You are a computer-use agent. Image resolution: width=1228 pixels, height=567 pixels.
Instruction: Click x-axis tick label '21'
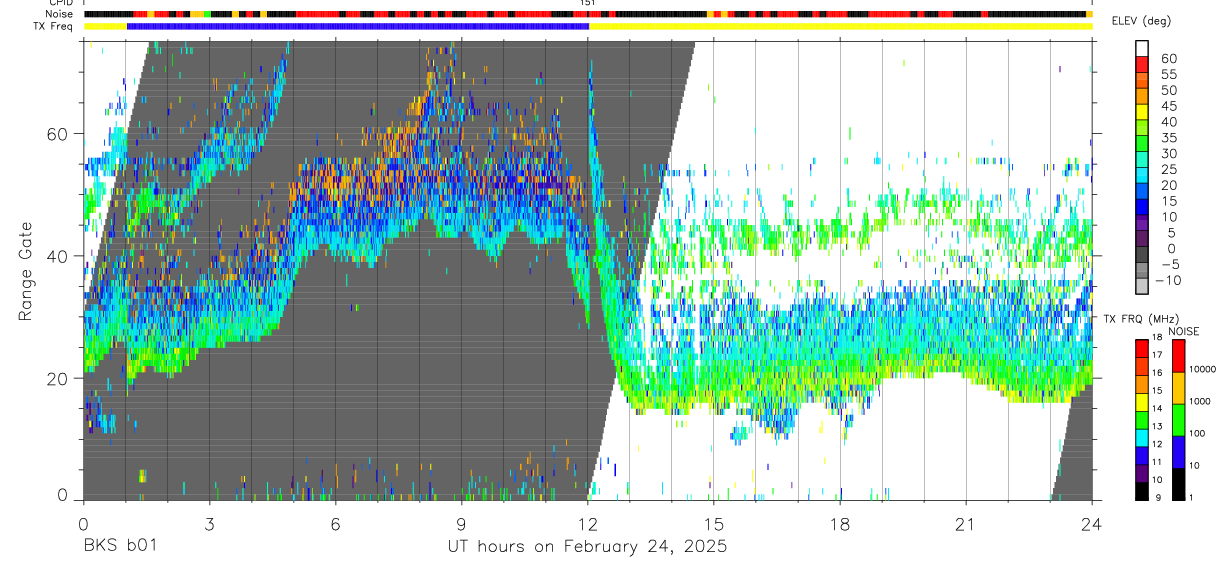click(x=966, y=523)
